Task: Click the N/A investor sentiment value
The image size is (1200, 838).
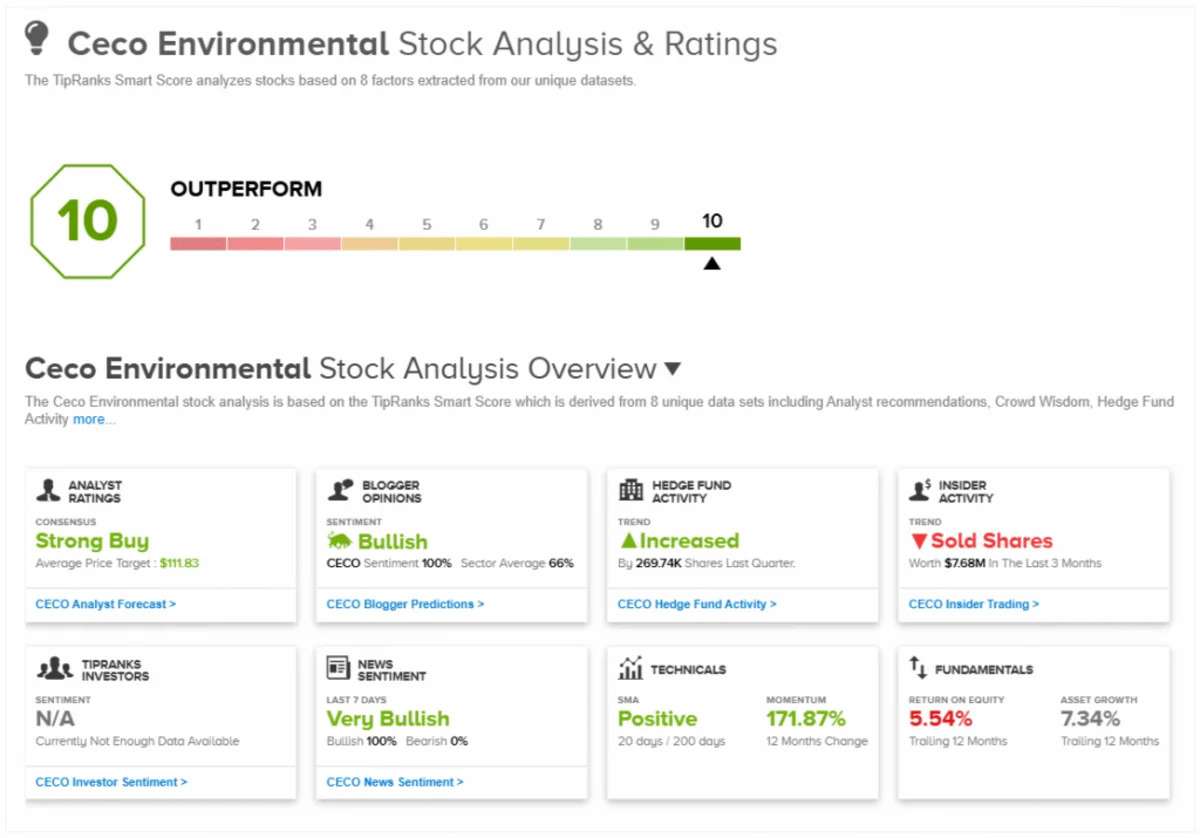Action: 55,719
